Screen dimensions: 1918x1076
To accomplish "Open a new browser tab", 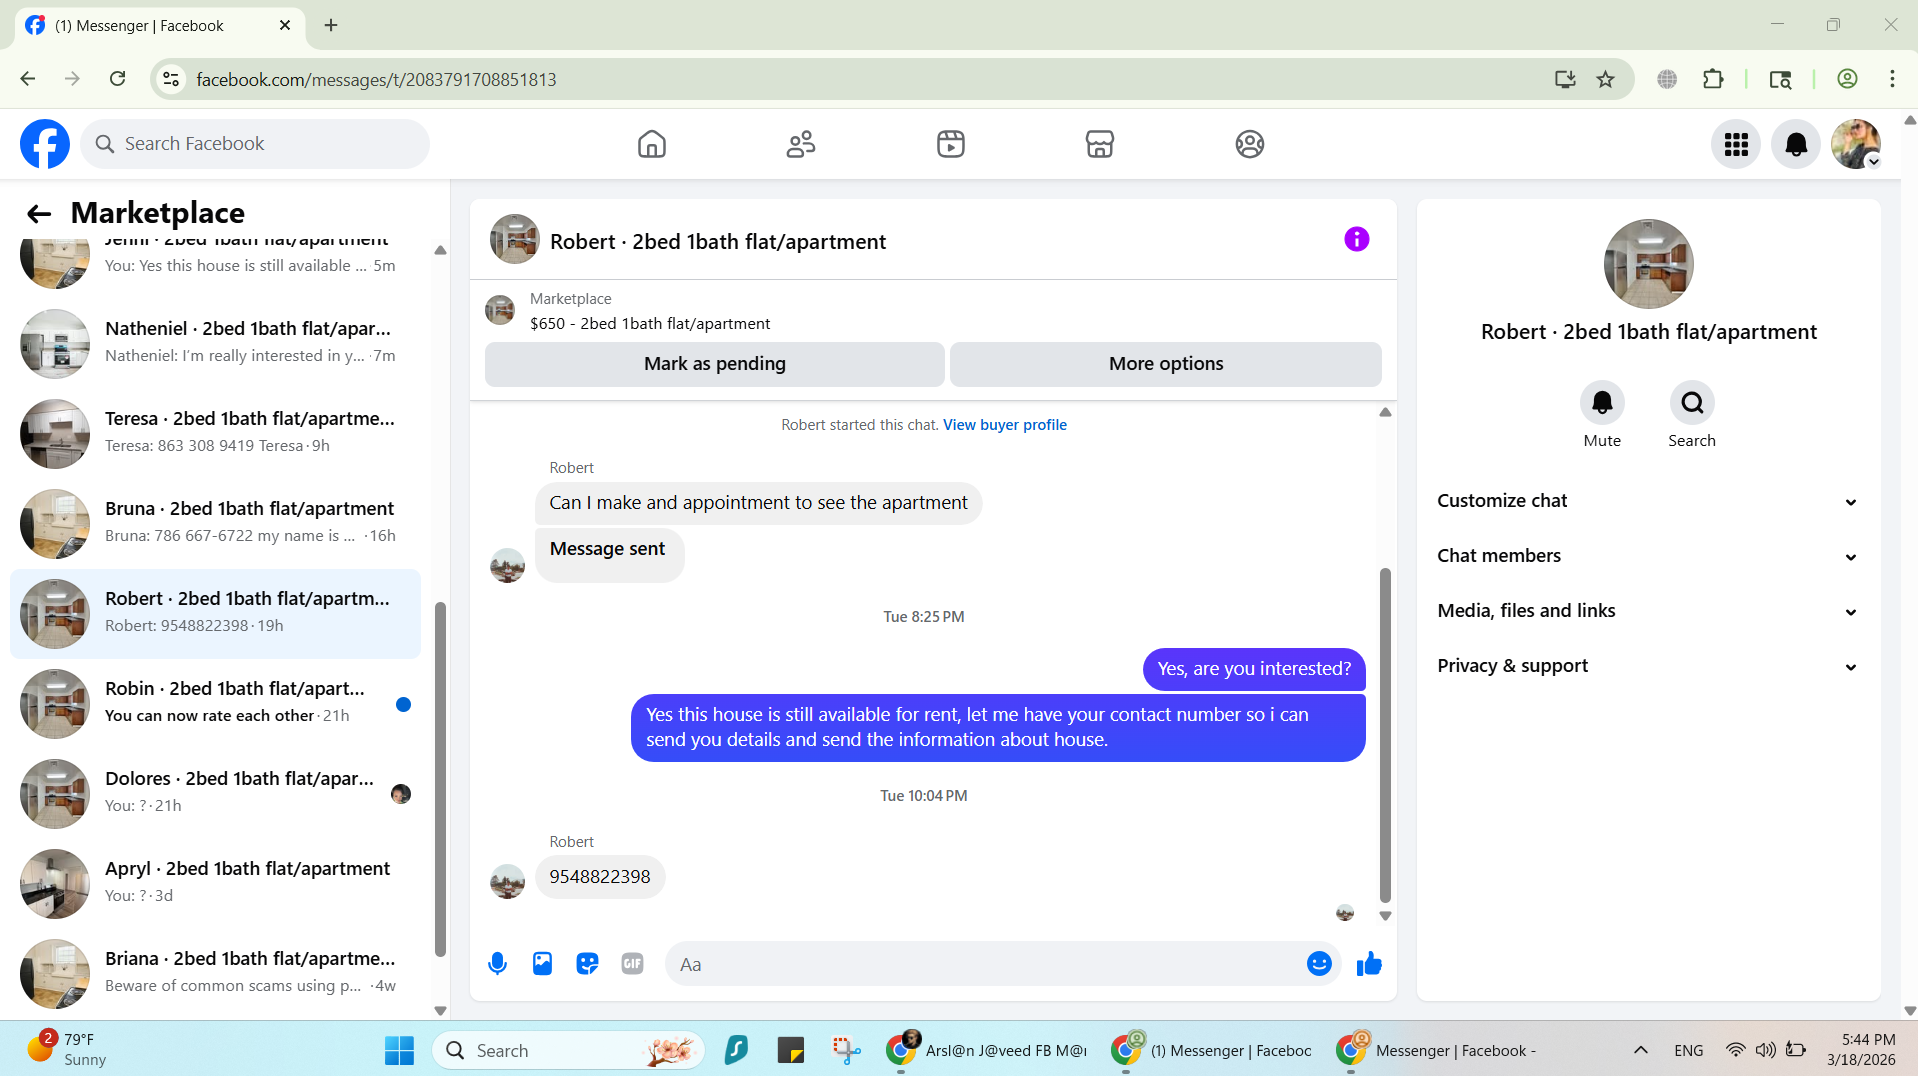I will pyautogui.click(x=331, y=25).
